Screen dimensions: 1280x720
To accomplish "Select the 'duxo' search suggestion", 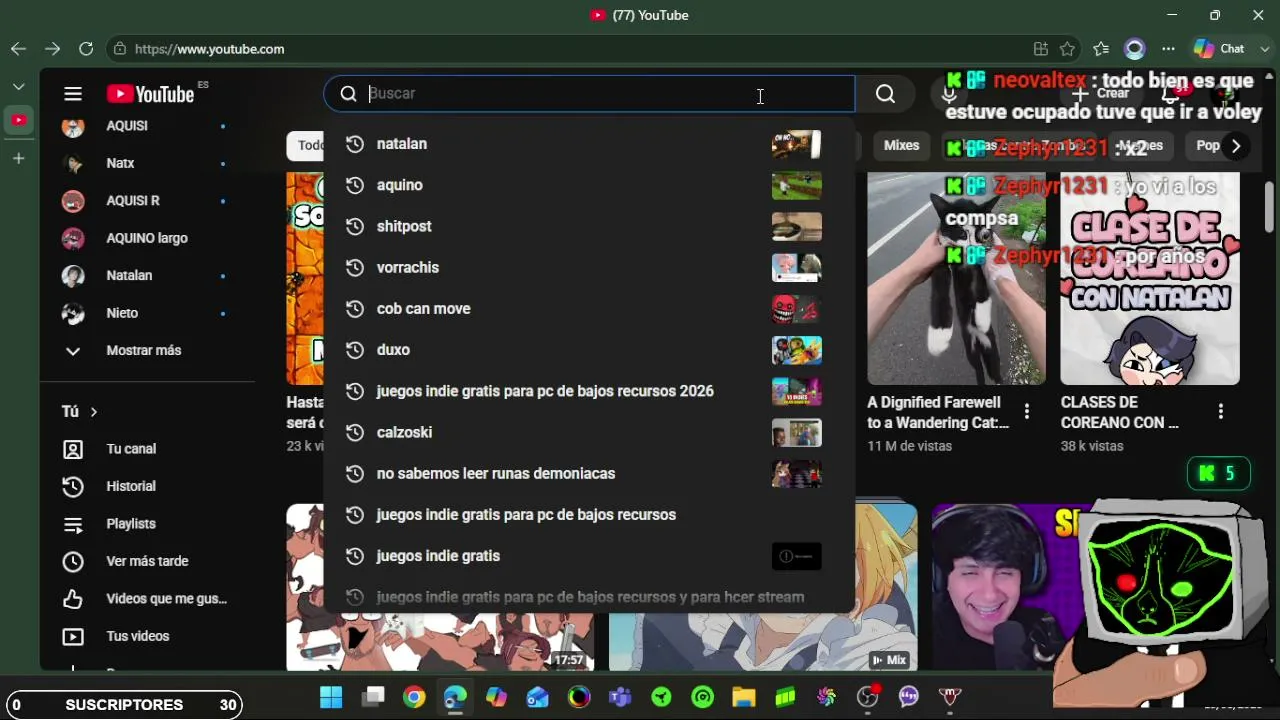I will tap(589, 350).
